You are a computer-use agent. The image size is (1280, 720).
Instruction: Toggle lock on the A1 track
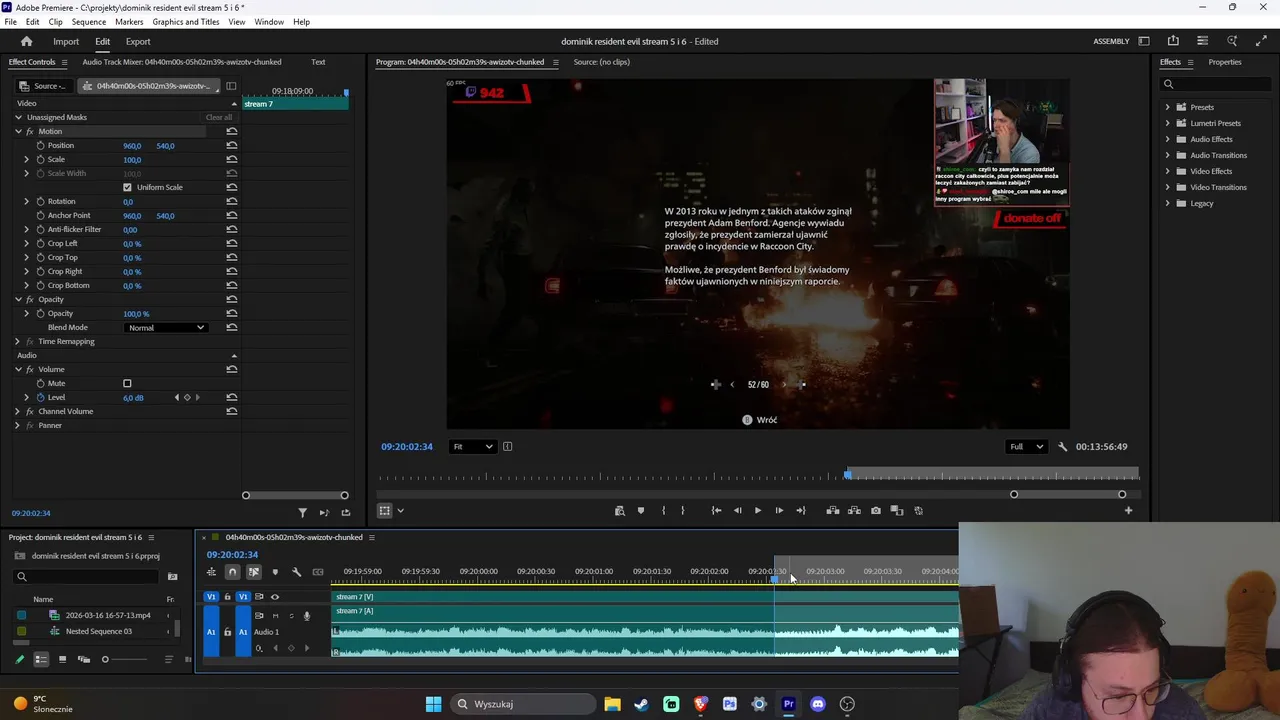click(x=227, y=632)
